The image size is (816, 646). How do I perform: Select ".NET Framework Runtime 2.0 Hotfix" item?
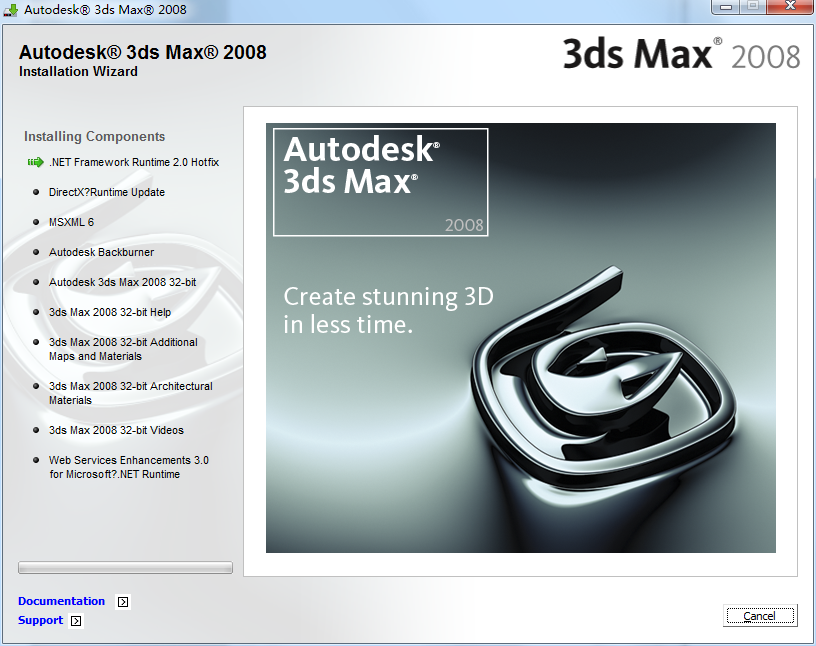pyautogui.click(x=134, y=162)
